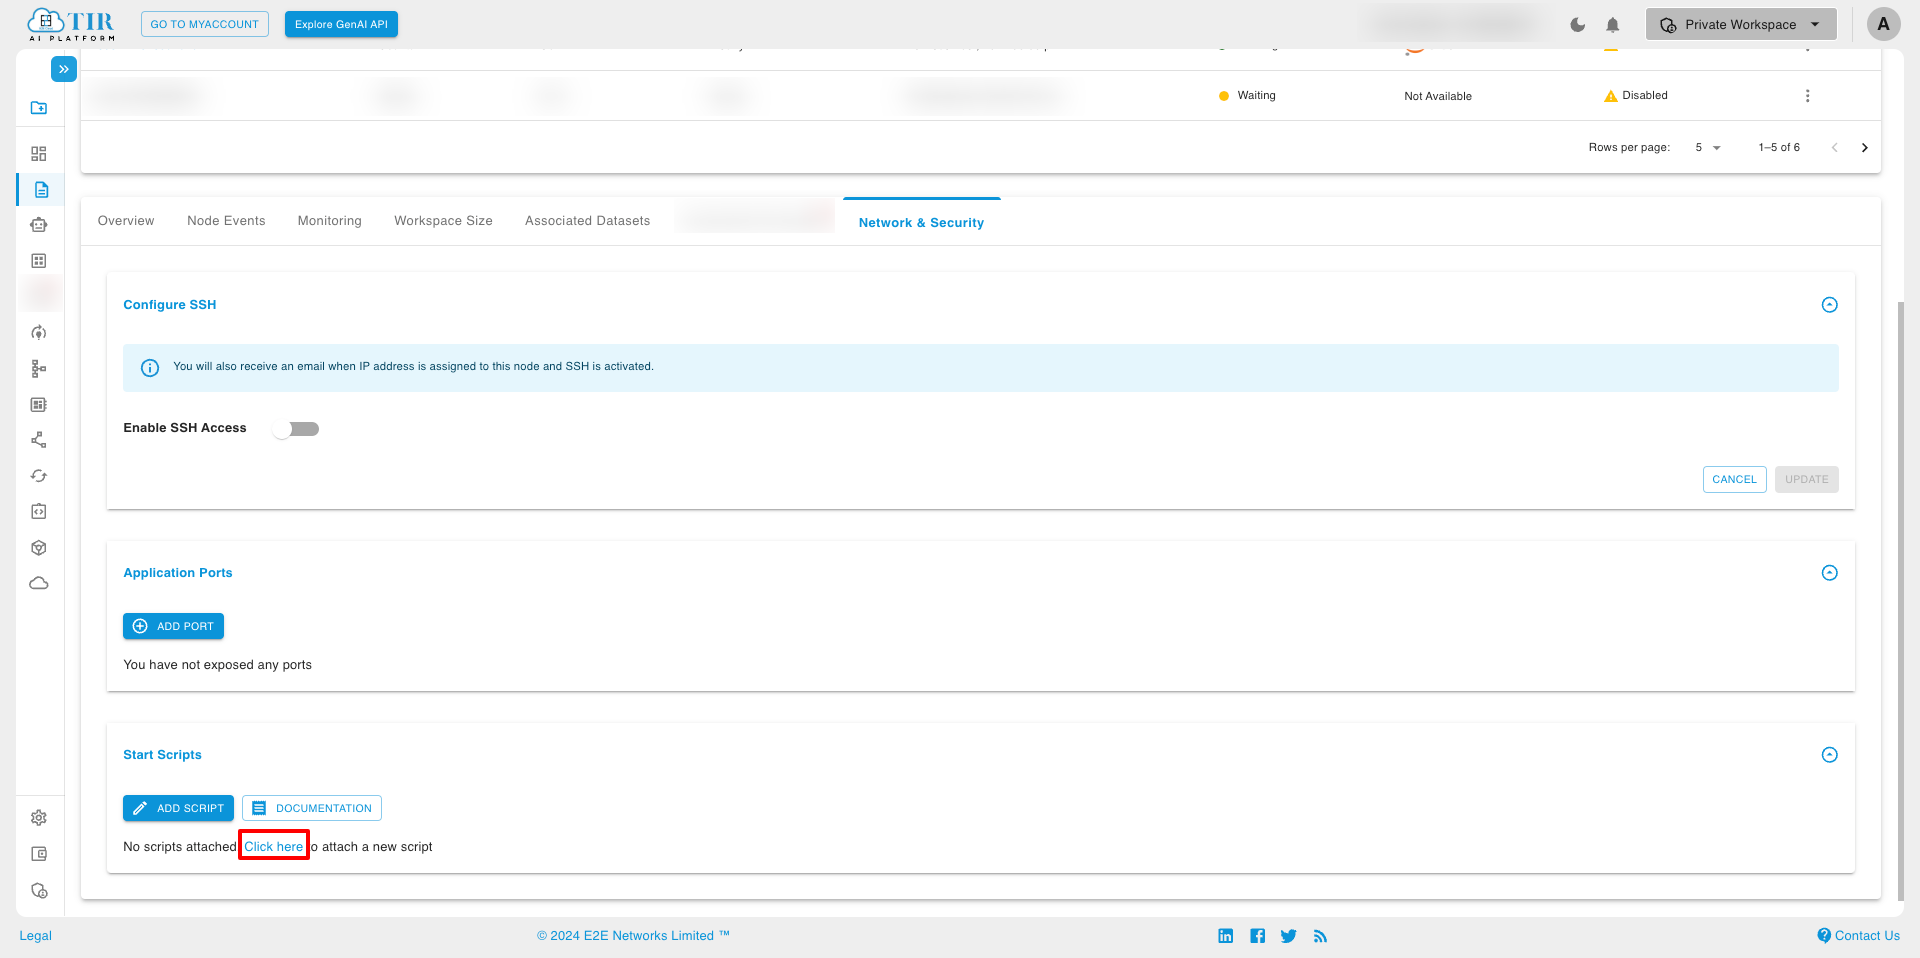The height and width of the screenshot is (958, 1920).
Task: Go to the next table page
Action: click(x=1865, y=148)
